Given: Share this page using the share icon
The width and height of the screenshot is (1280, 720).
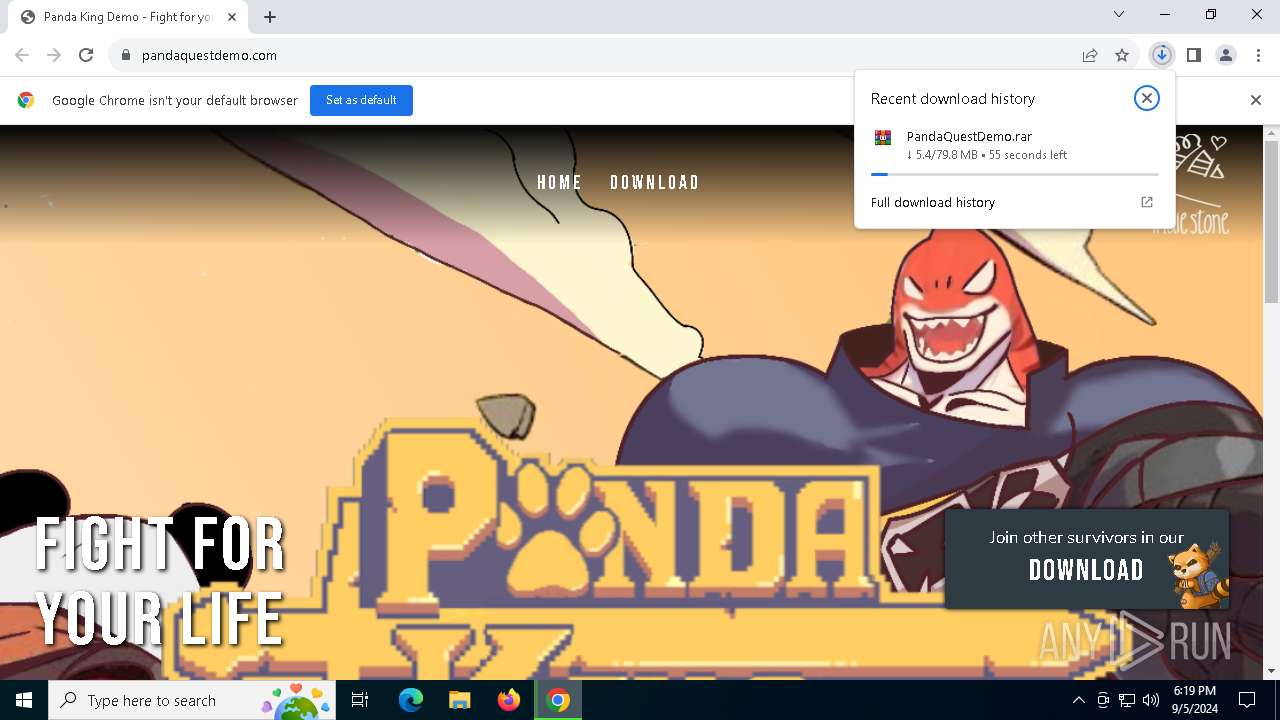Looking at the screenshot, I should (1090, 55).
